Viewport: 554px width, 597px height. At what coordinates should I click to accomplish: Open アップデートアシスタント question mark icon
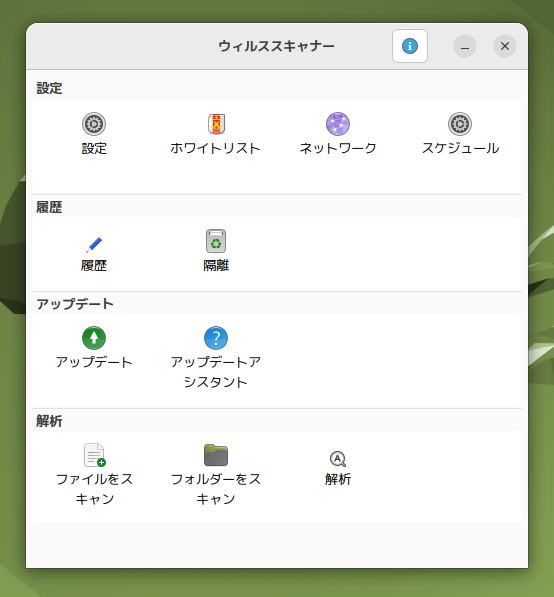click(216, 338)
